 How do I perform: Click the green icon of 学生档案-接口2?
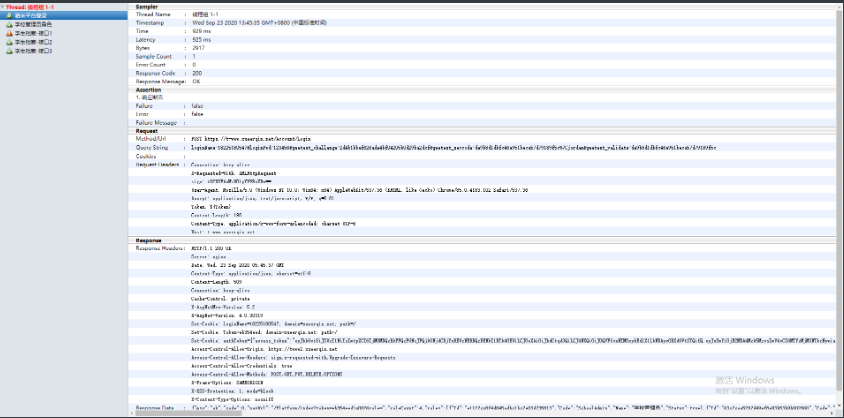pyautogui.click(x=9, y=42)
